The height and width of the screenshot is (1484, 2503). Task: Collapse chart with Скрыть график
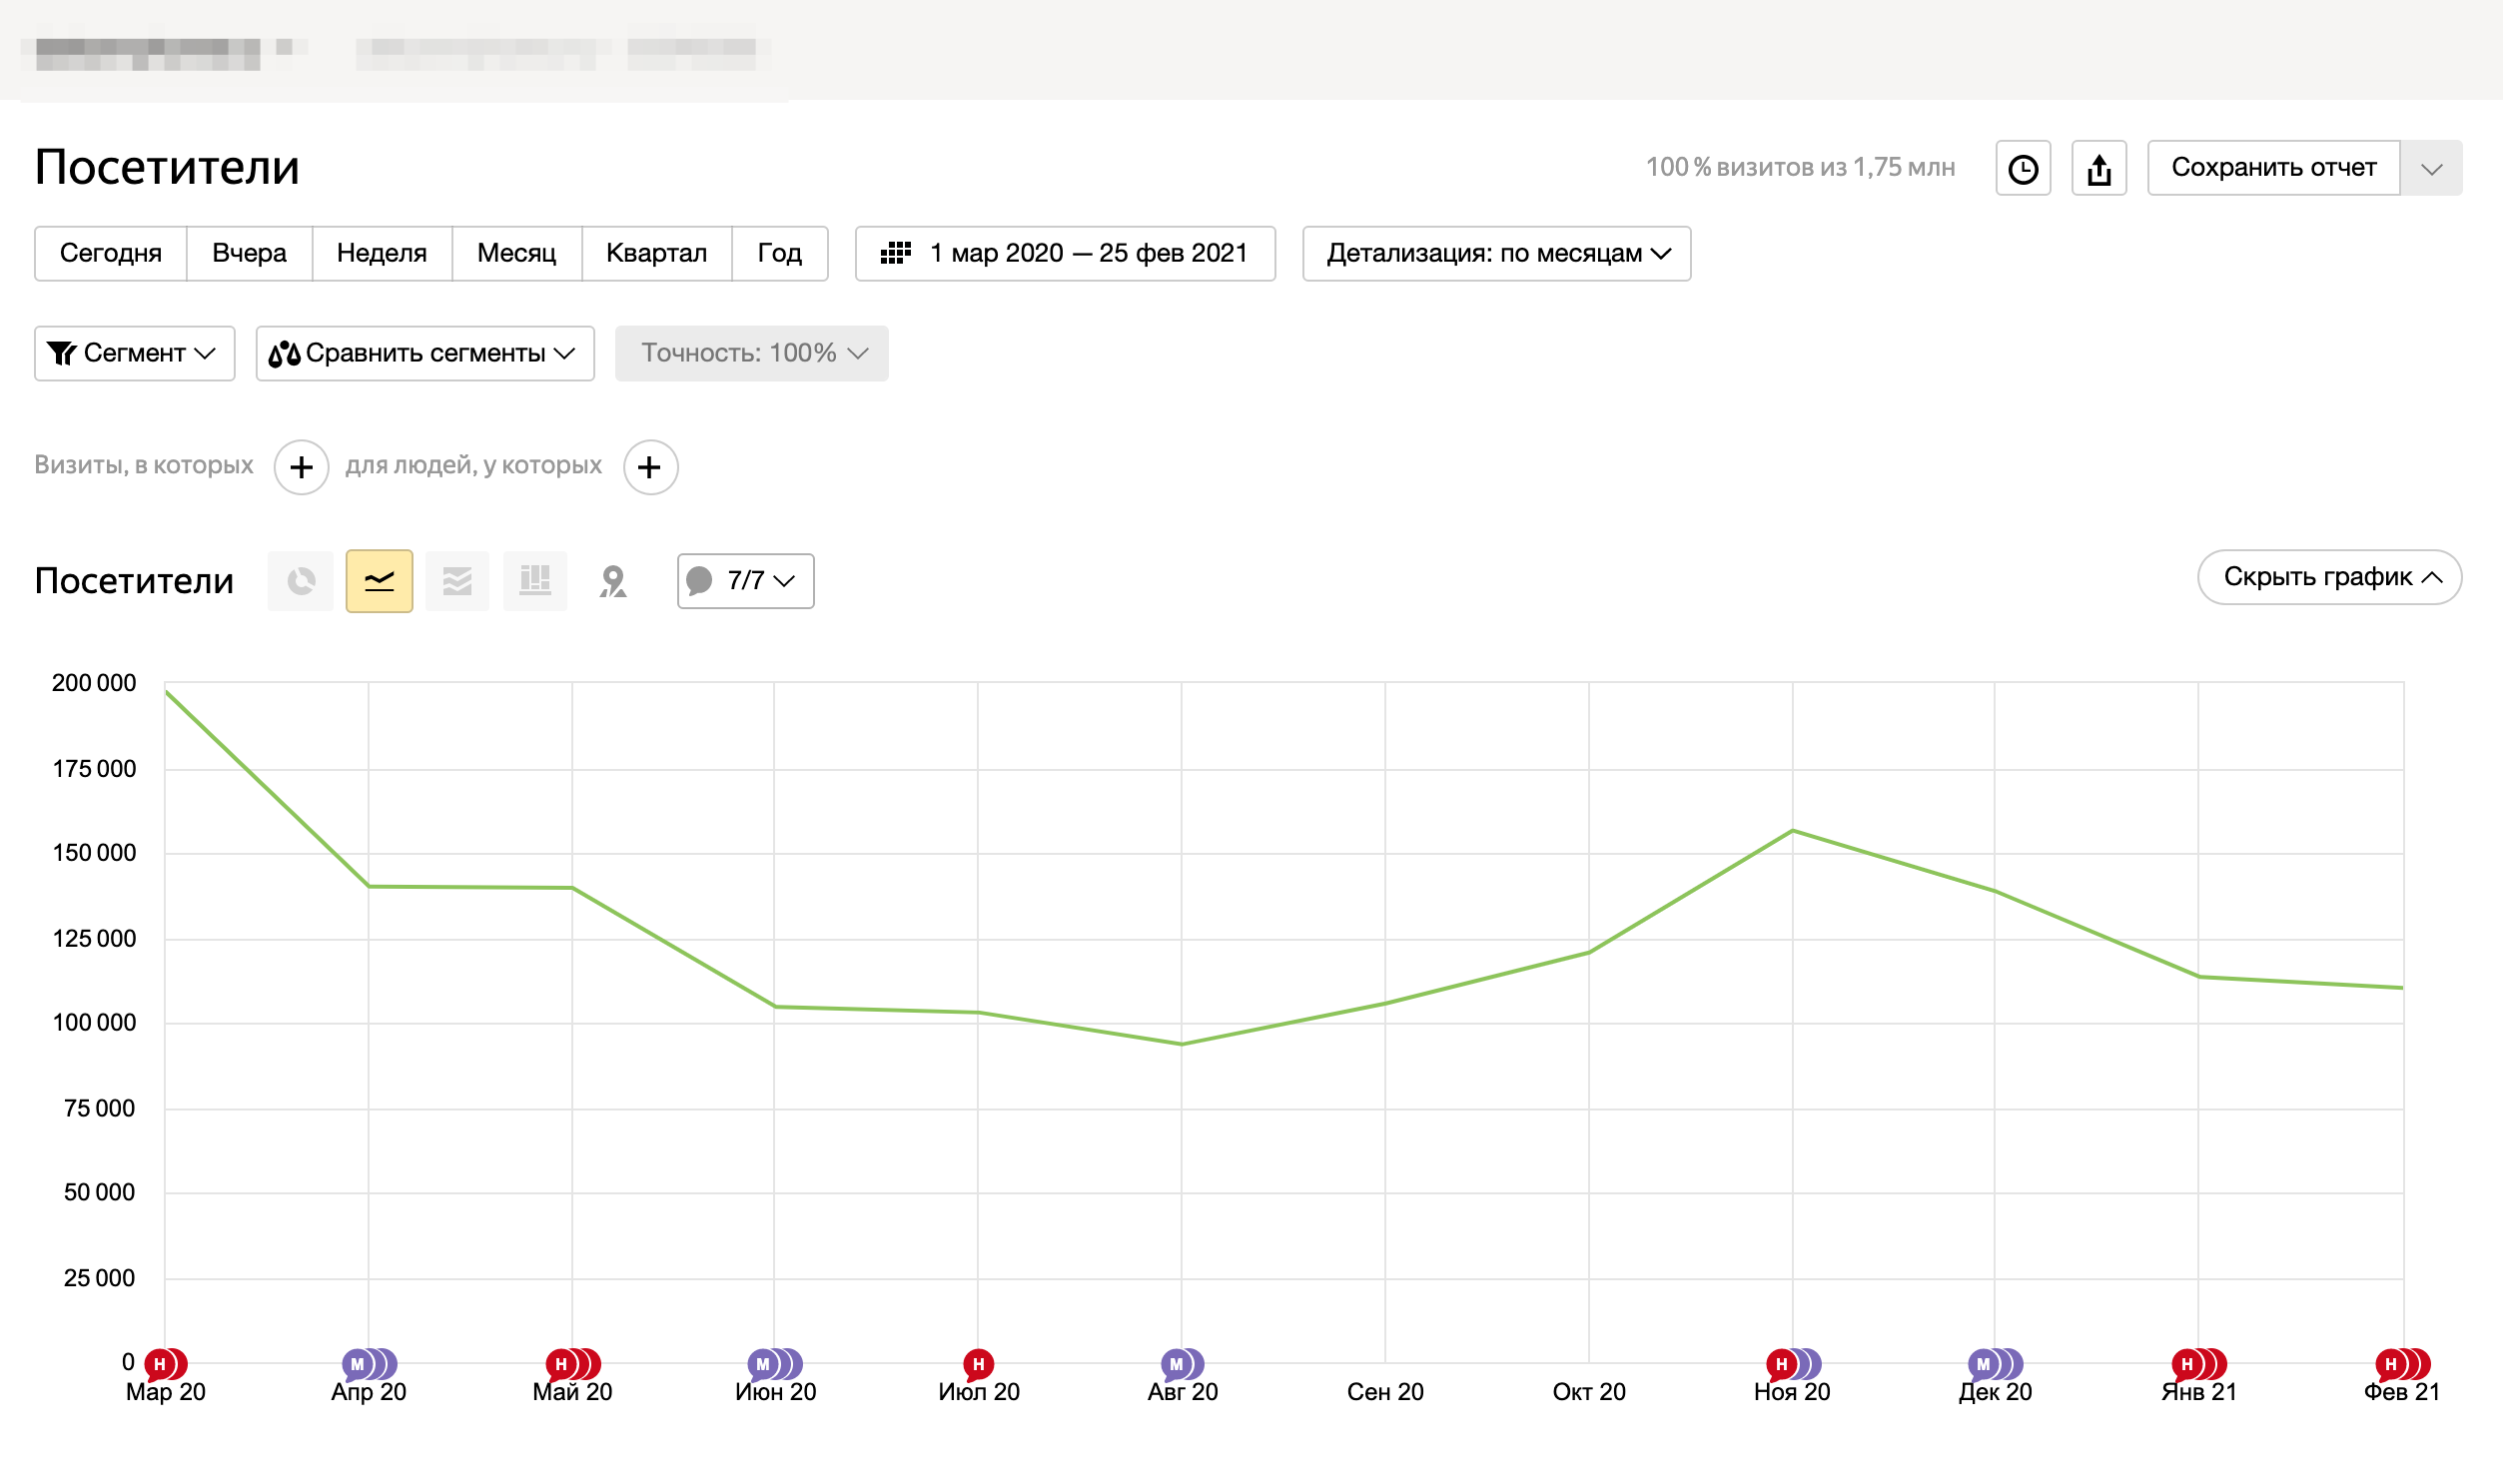tap(2329, 577)
